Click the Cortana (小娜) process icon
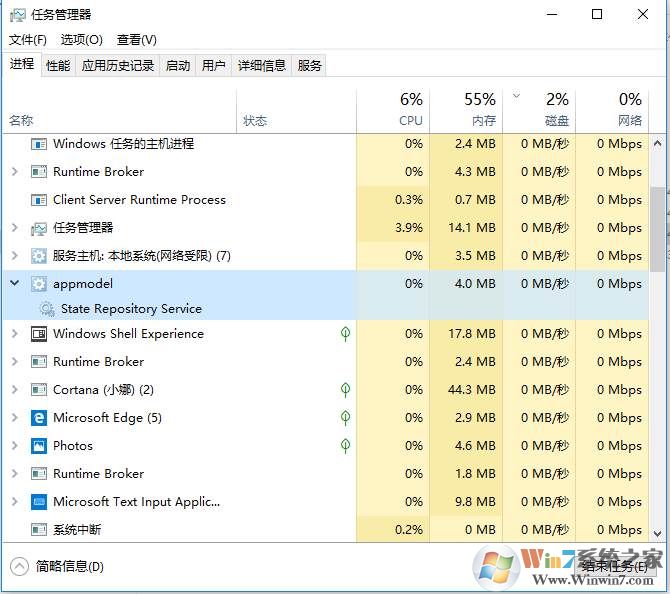 pos(39,390)
